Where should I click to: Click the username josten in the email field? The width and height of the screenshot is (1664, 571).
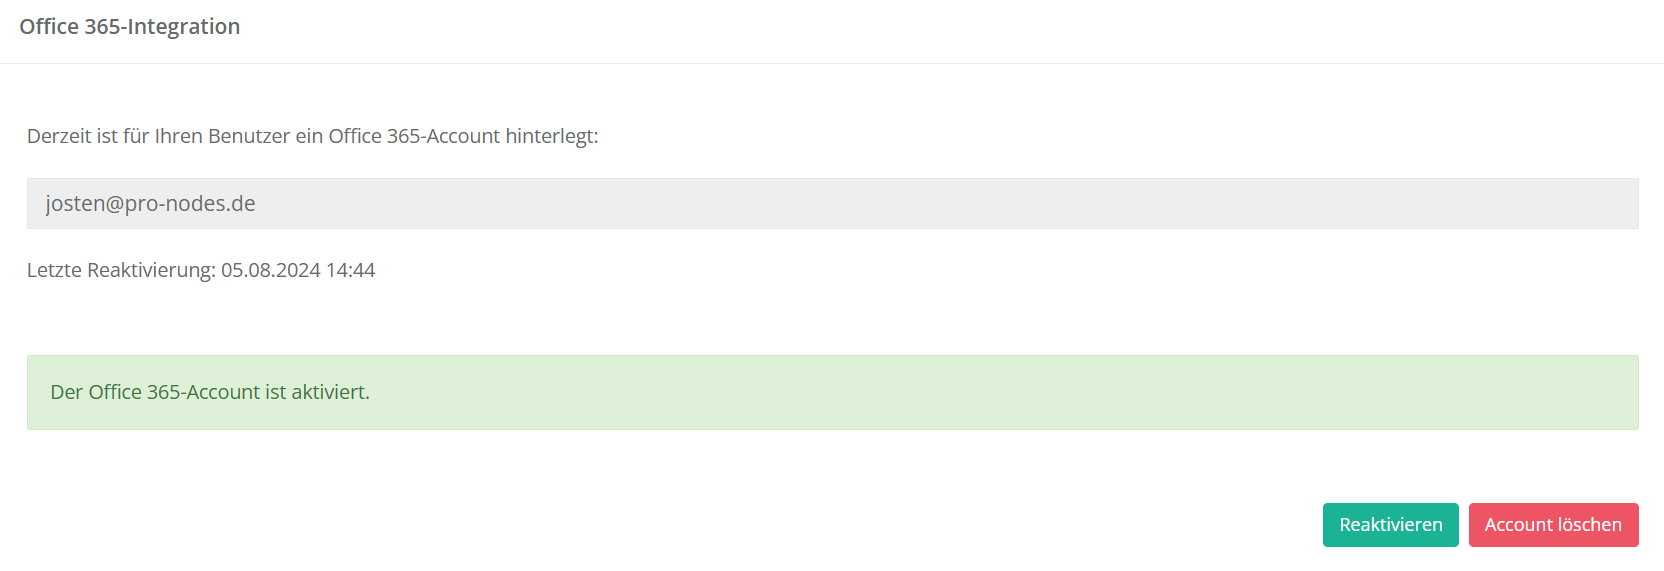[x=74, y=204]
